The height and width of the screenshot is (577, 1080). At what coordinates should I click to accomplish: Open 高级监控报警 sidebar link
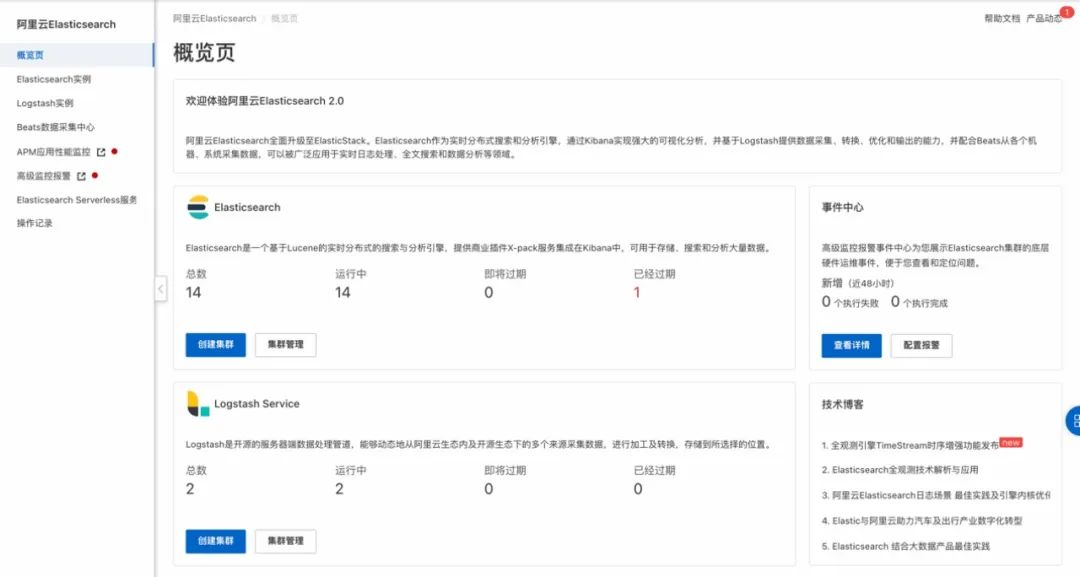pos(43,176)
